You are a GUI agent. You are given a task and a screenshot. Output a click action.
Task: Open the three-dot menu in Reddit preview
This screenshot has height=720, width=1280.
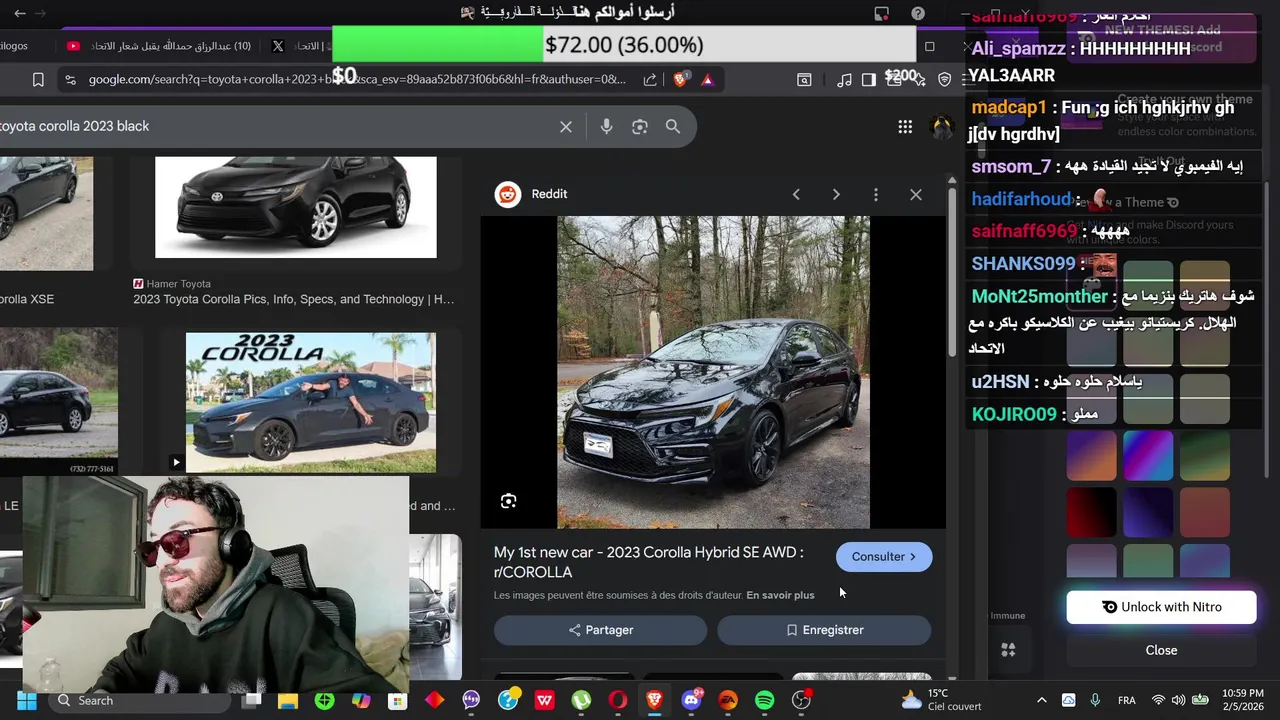pyautogui.click(x=876, y=195)
